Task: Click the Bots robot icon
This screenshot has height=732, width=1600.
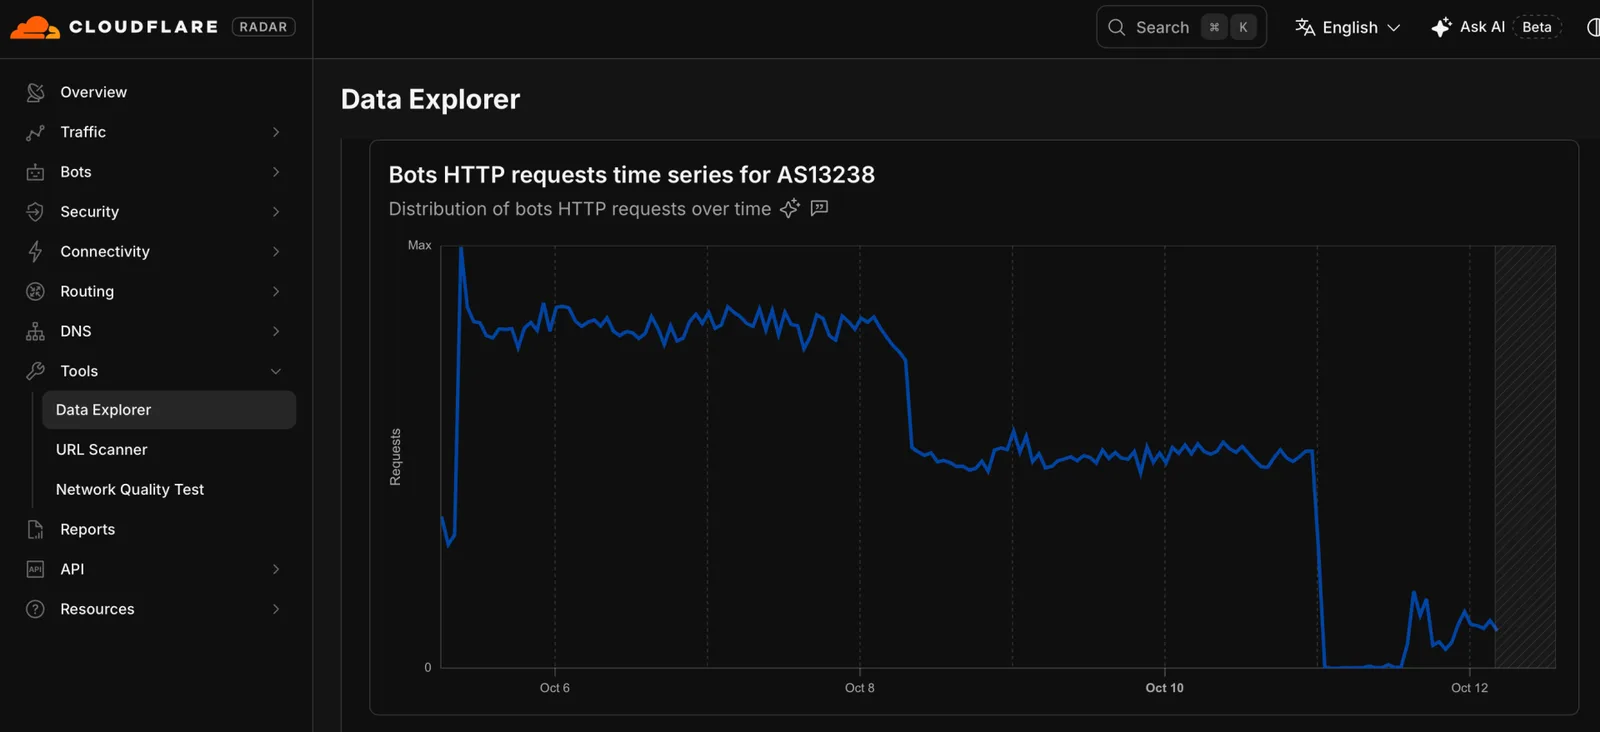Action: pyautogui.click(x=35, y=172)
